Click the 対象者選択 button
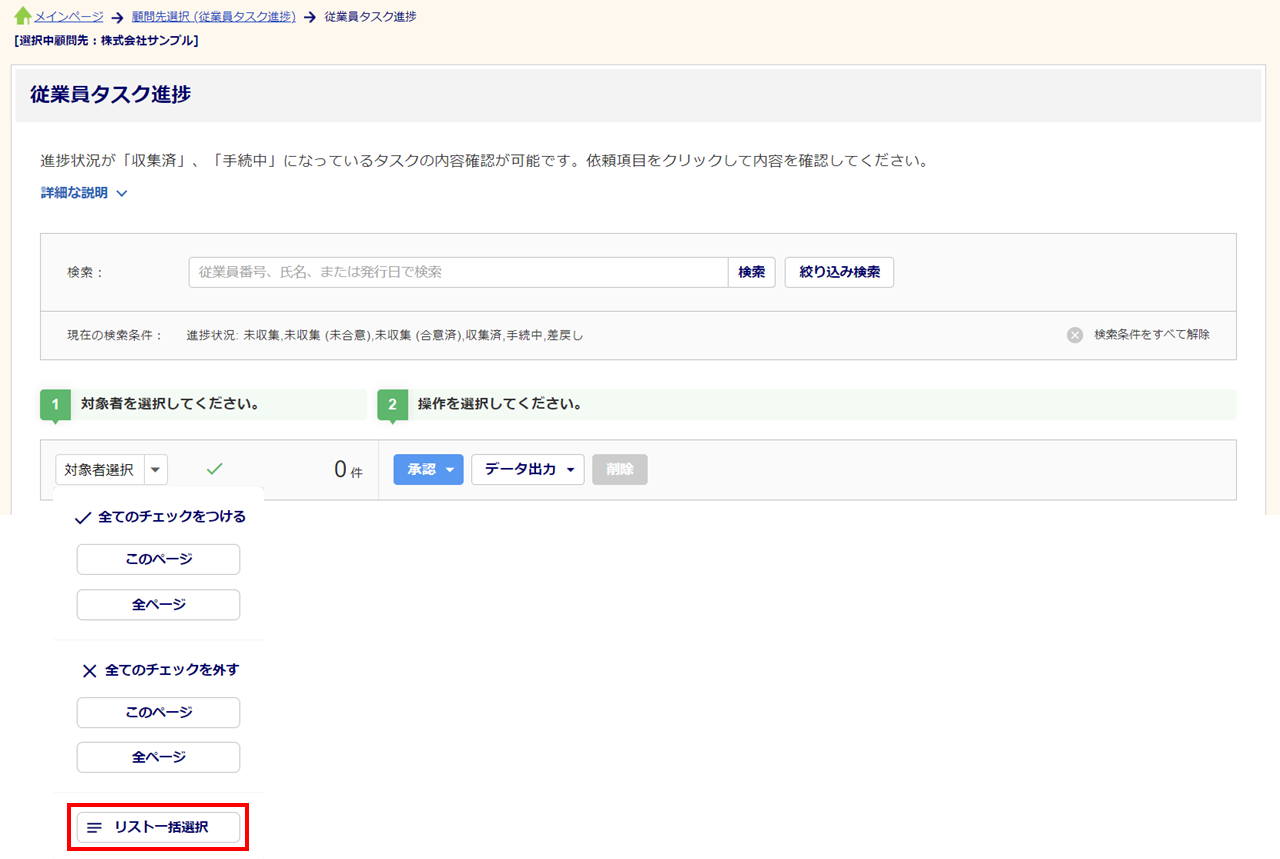Screen dimensions: 1280x859 [x=99, y=469]
